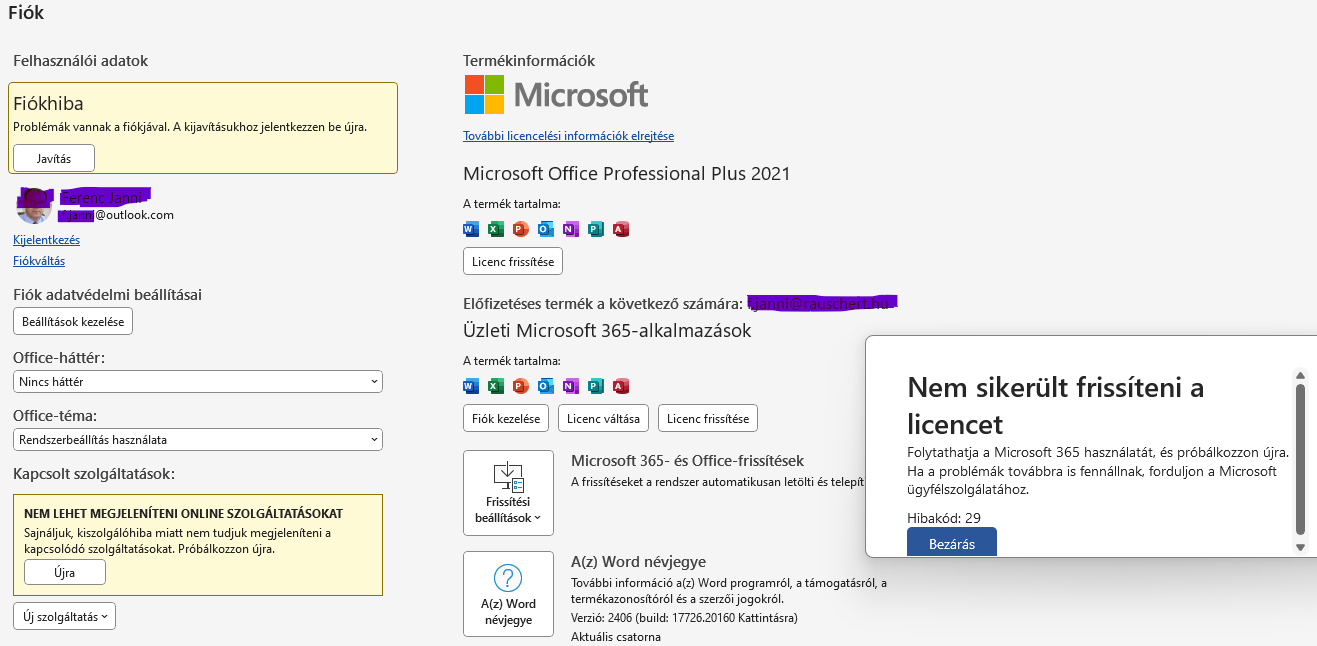Click Word icon under Office Professional Plus 2021
The image size is (1317, 646).
click(x=471, y=229)
